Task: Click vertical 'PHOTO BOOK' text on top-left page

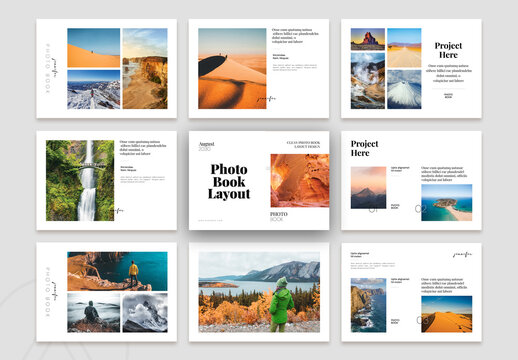Action: 48,68
